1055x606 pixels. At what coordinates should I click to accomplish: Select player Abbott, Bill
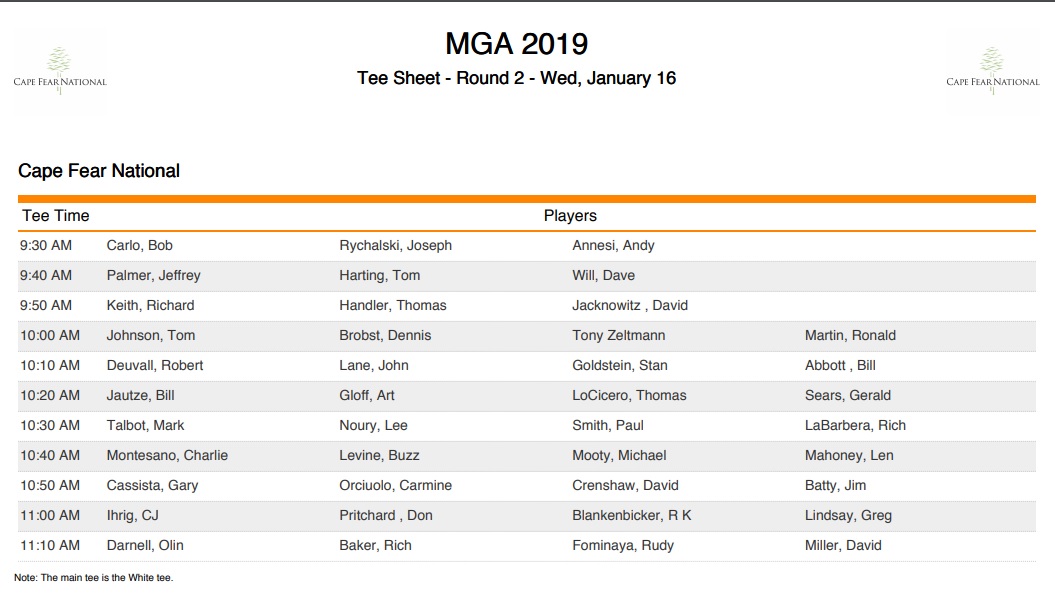pyautogui.click(x=840, y=365)
